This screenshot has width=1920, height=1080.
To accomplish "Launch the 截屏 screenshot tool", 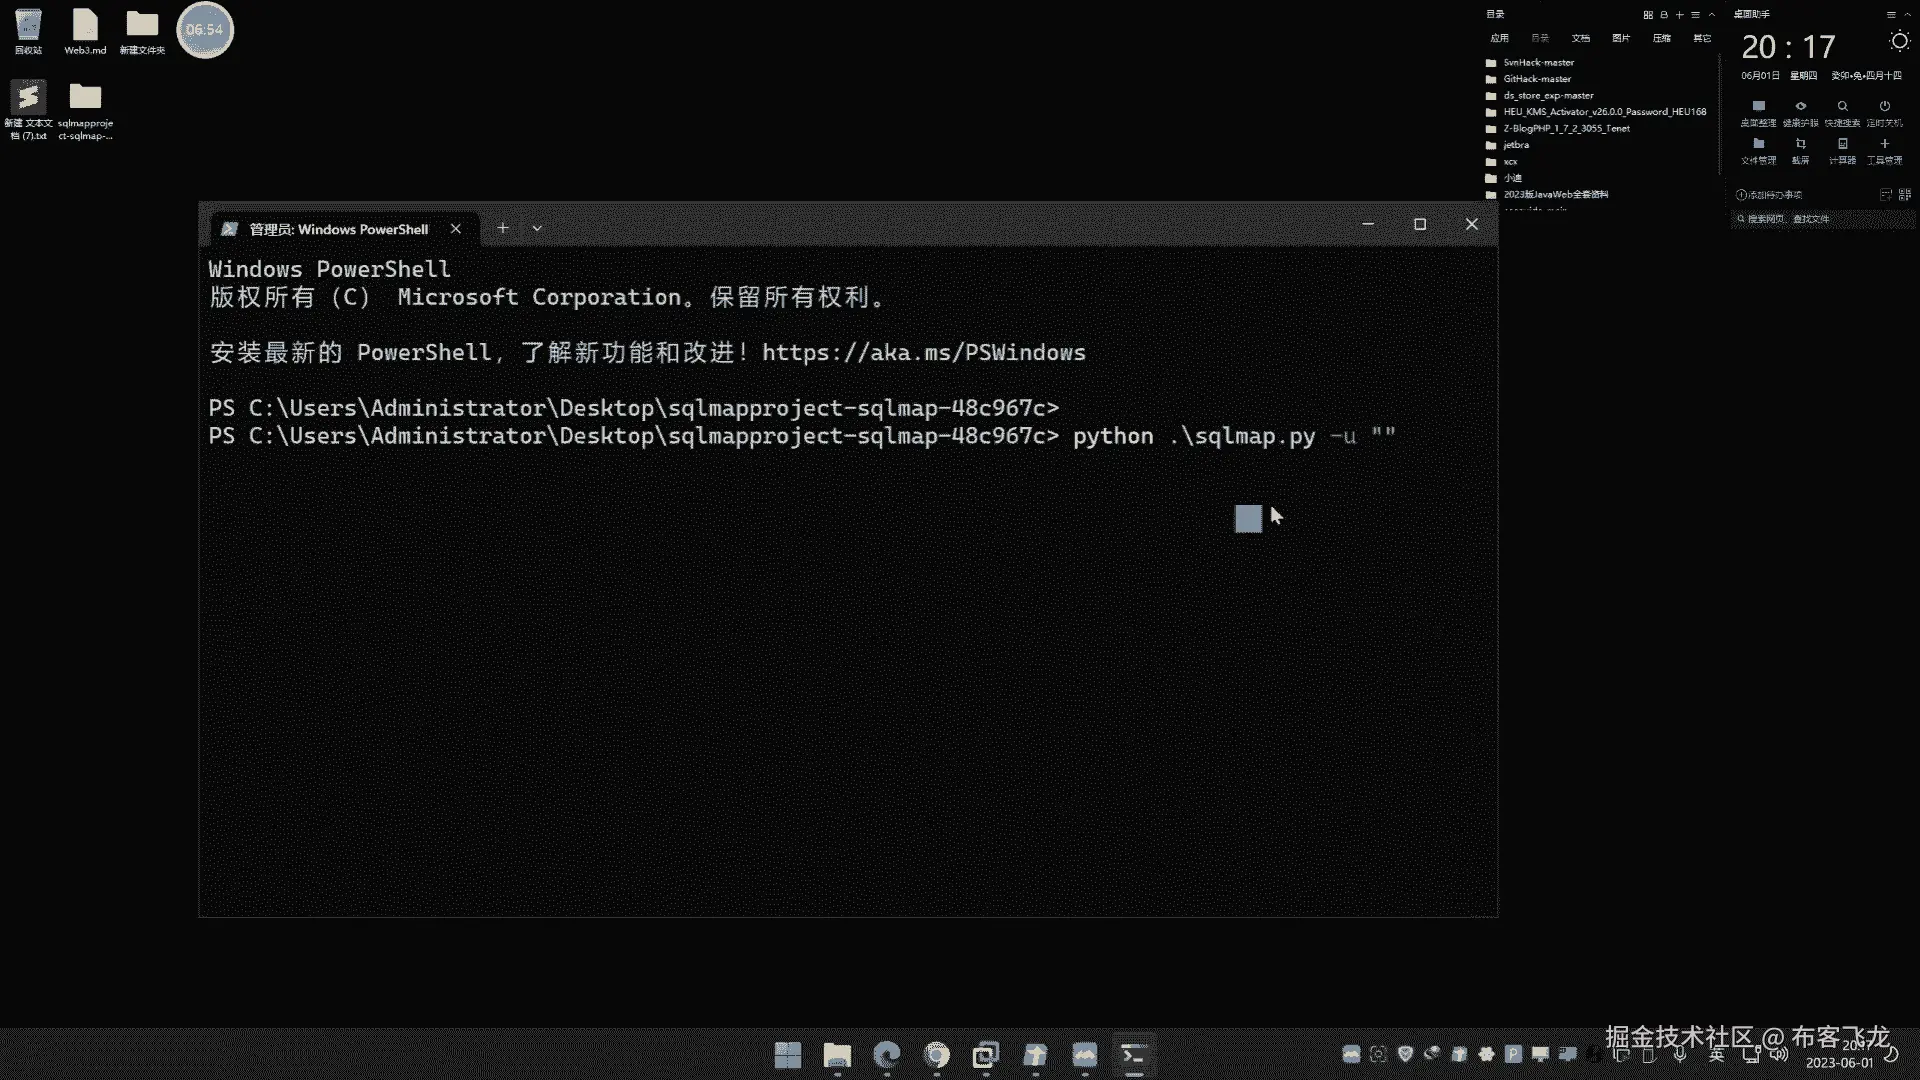I will click(1800, 145).
